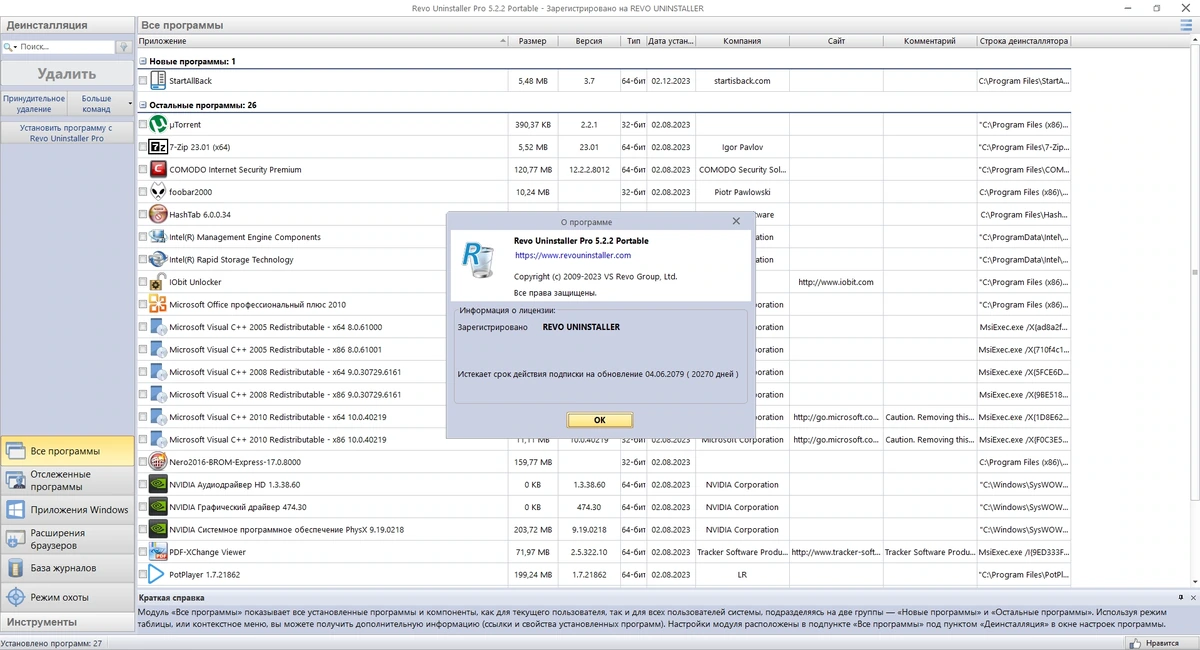This screenshot has width=1200, height=650.
Task: Tick the IObit Unlocker checkbox
Action: [x=143, y=283]
